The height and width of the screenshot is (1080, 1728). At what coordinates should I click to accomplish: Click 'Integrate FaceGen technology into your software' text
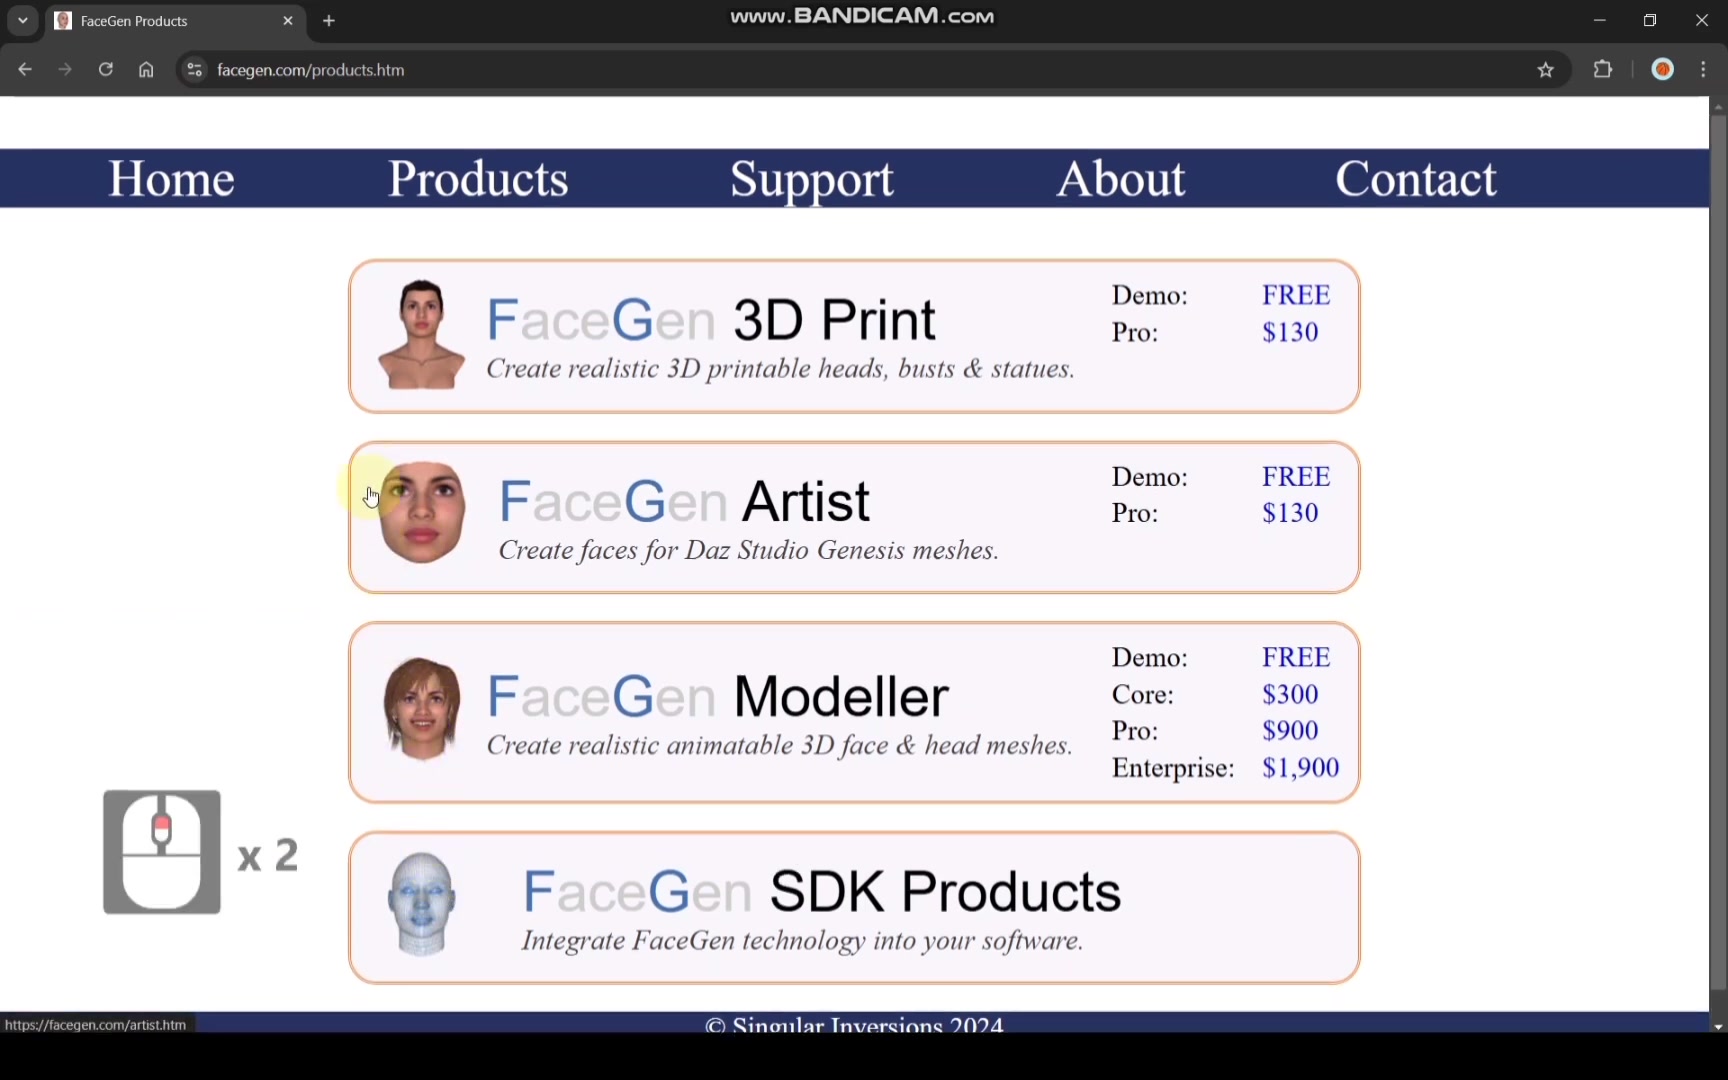[802, 941]
